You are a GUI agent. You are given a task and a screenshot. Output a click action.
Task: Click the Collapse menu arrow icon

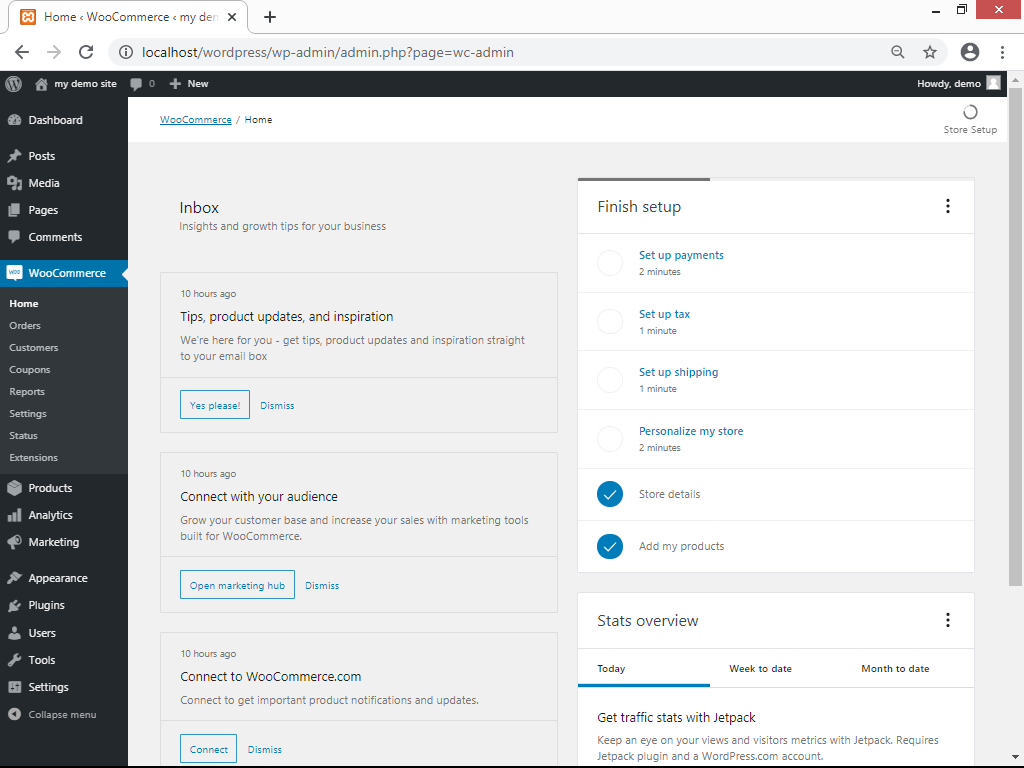tap(14, 714)
